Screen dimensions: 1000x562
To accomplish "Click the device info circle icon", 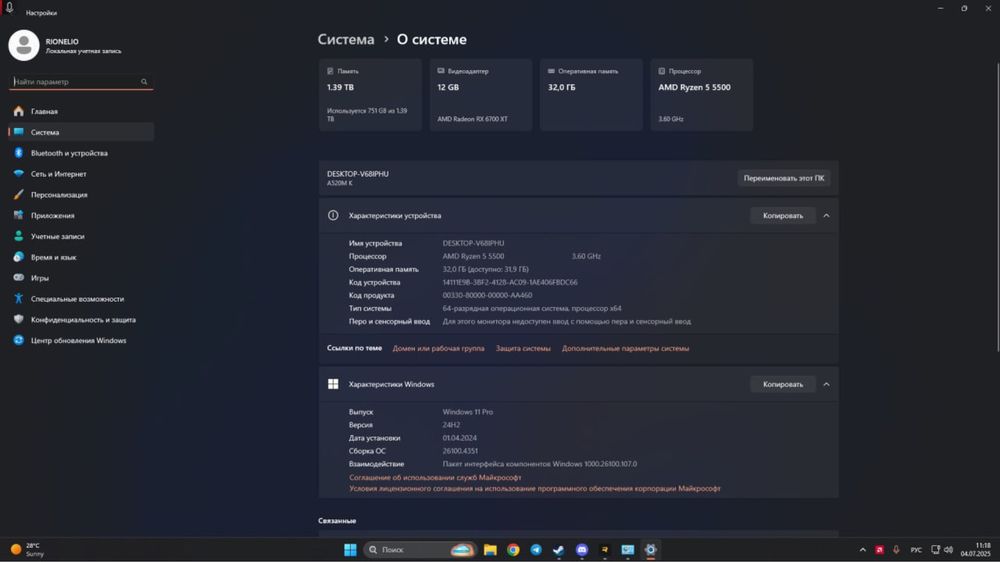I will [x=333, y=216].
